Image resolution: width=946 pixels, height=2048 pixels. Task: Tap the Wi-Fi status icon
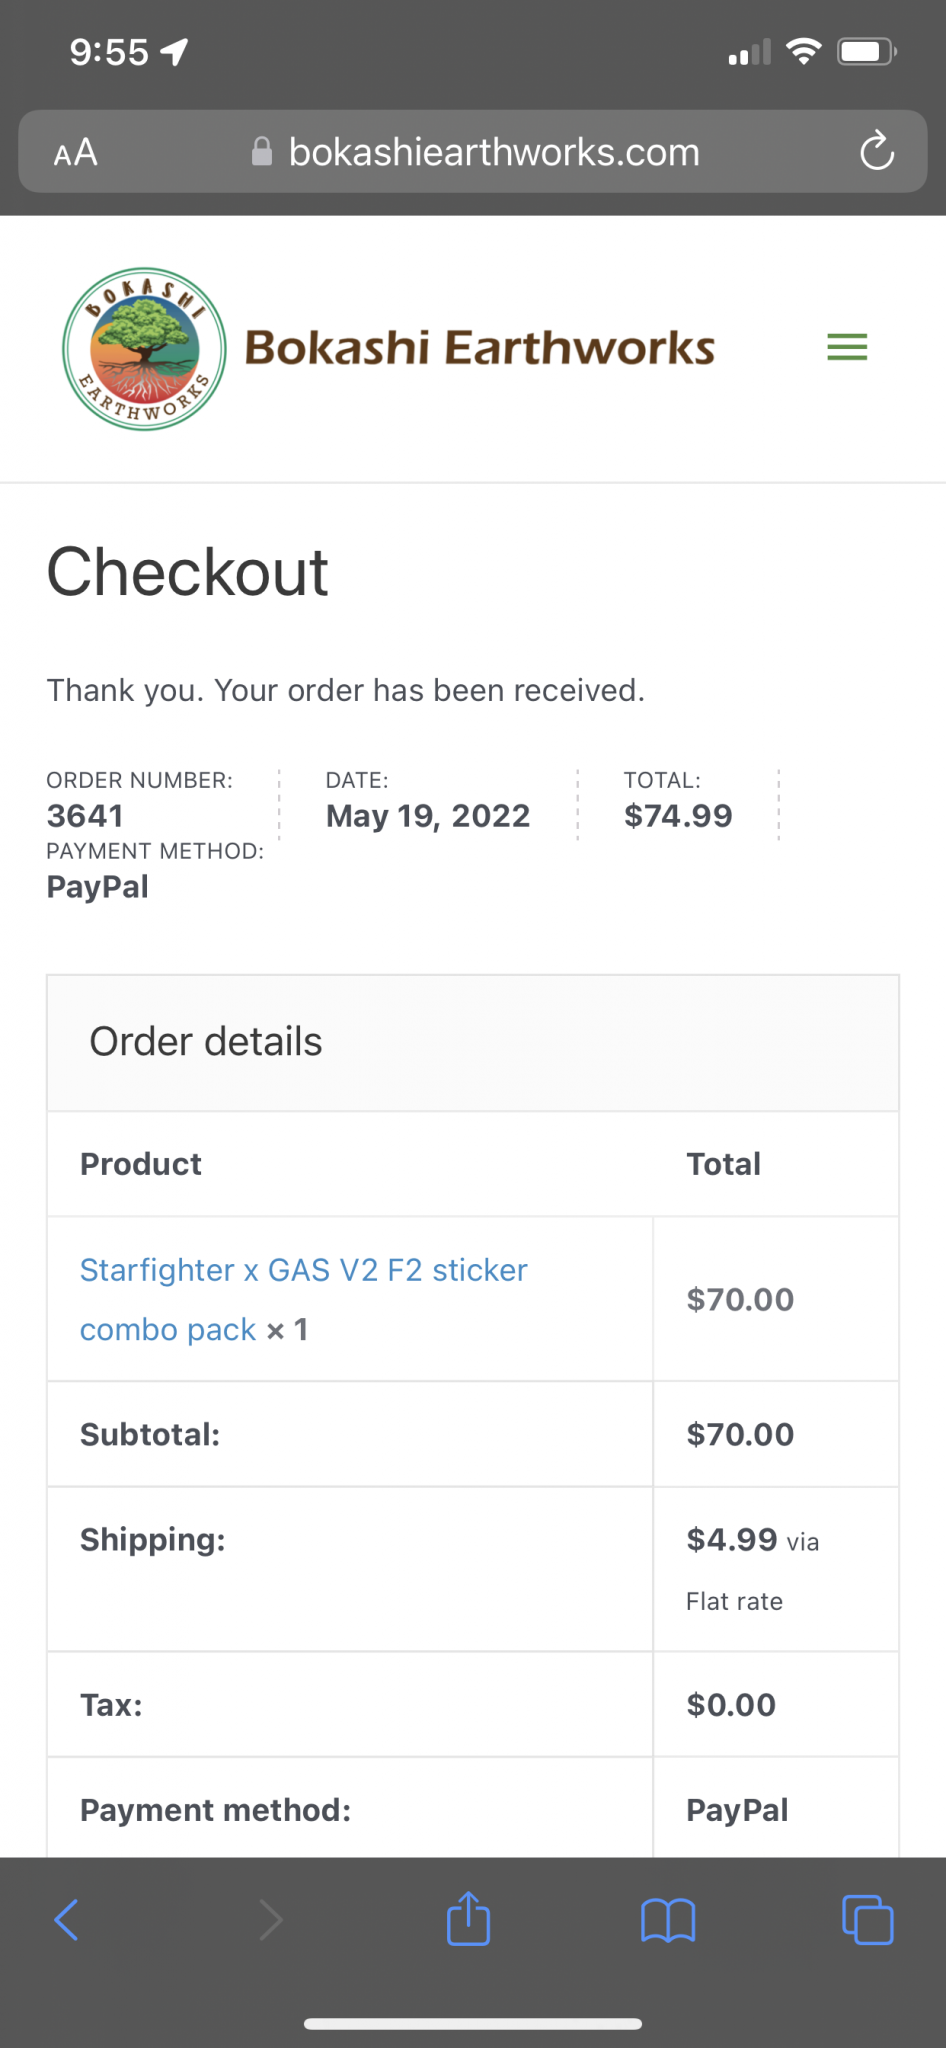coord(804,51)
